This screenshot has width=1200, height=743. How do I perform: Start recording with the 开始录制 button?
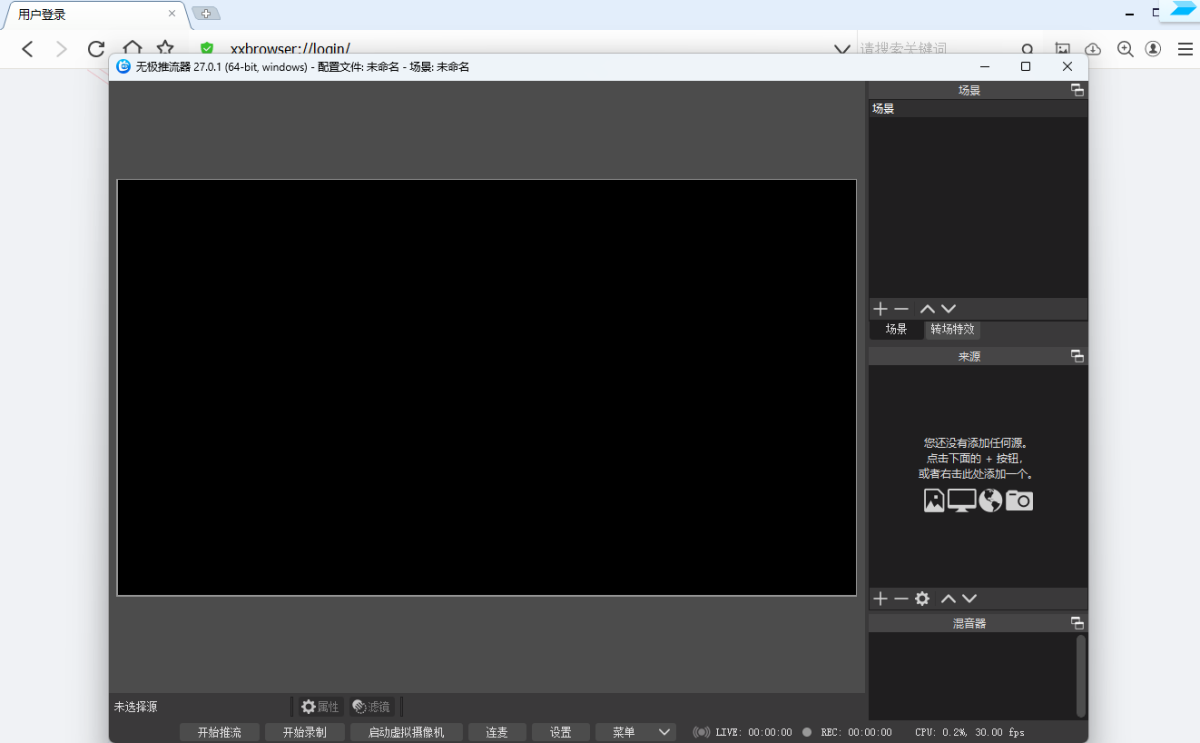click(x=304, y=732)
